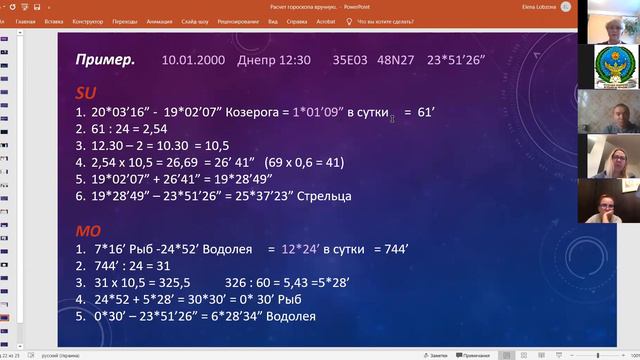Click the slide panel scroll down arrow
640x360 pixels.
point(20,346)
